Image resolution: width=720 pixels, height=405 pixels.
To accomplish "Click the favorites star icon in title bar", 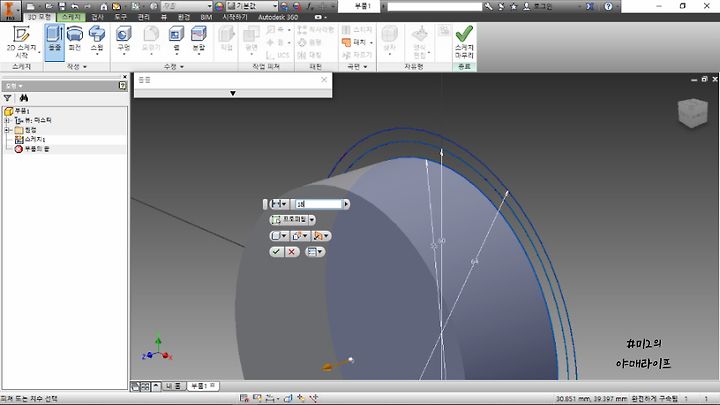I will click(x=513, y=6).
